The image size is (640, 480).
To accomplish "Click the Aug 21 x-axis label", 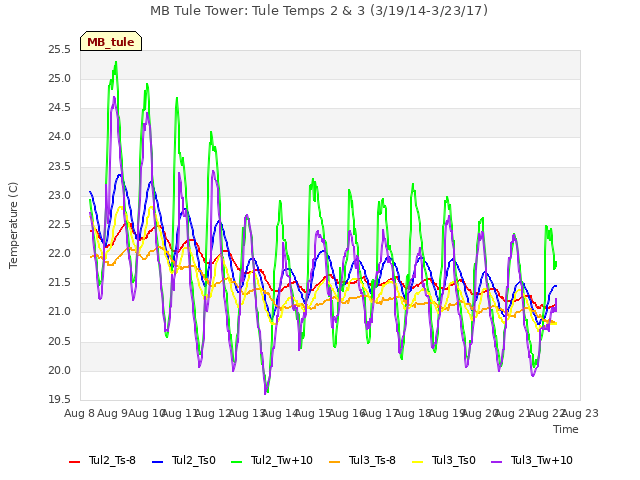I will pyautogui.click(x=513, y=413).
